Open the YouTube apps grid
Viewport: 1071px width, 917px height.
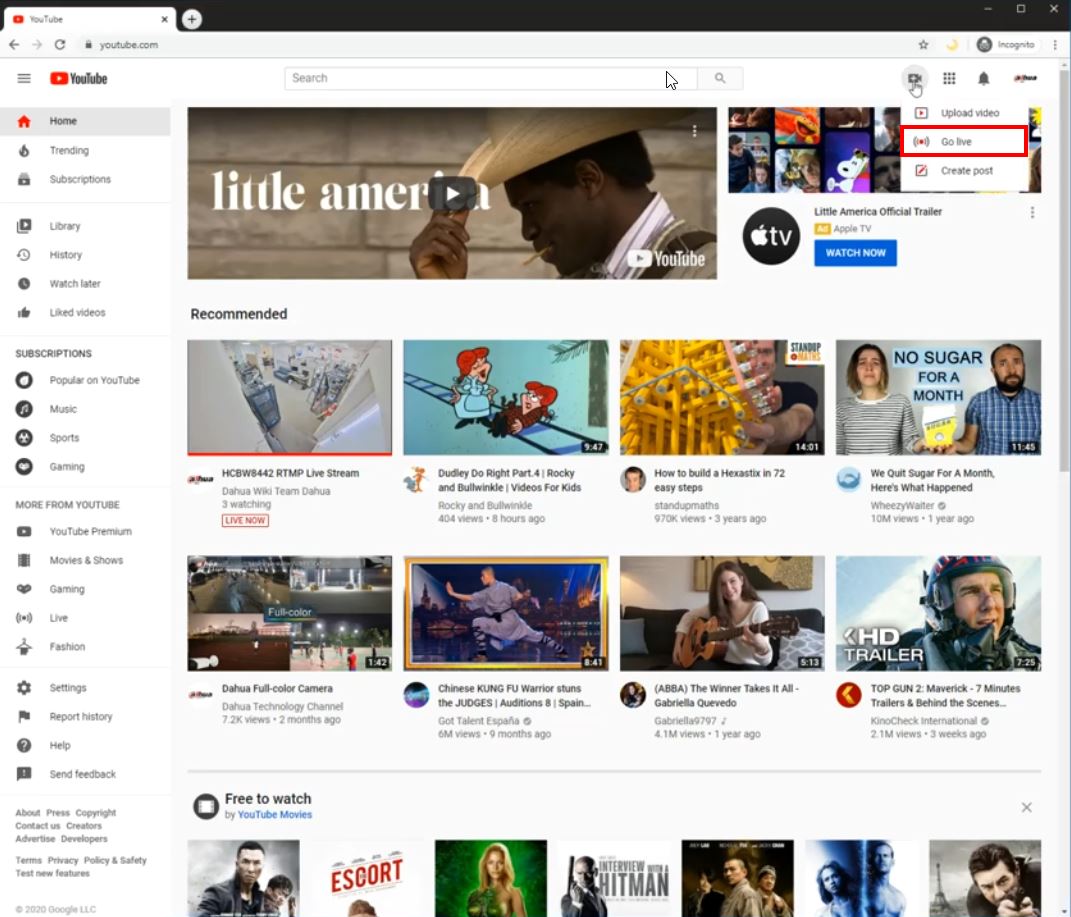pos(949,79)
